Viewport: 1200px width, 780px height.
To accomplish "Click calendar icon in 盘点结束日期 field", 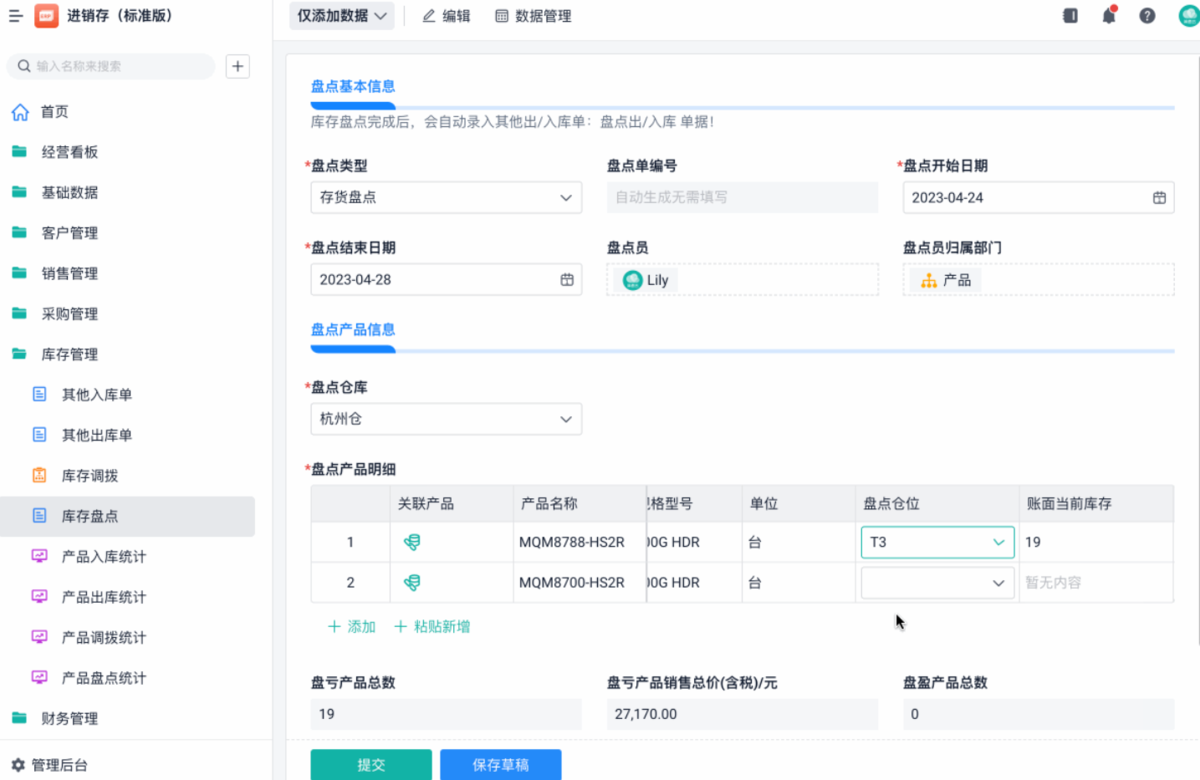I will 566,280.
